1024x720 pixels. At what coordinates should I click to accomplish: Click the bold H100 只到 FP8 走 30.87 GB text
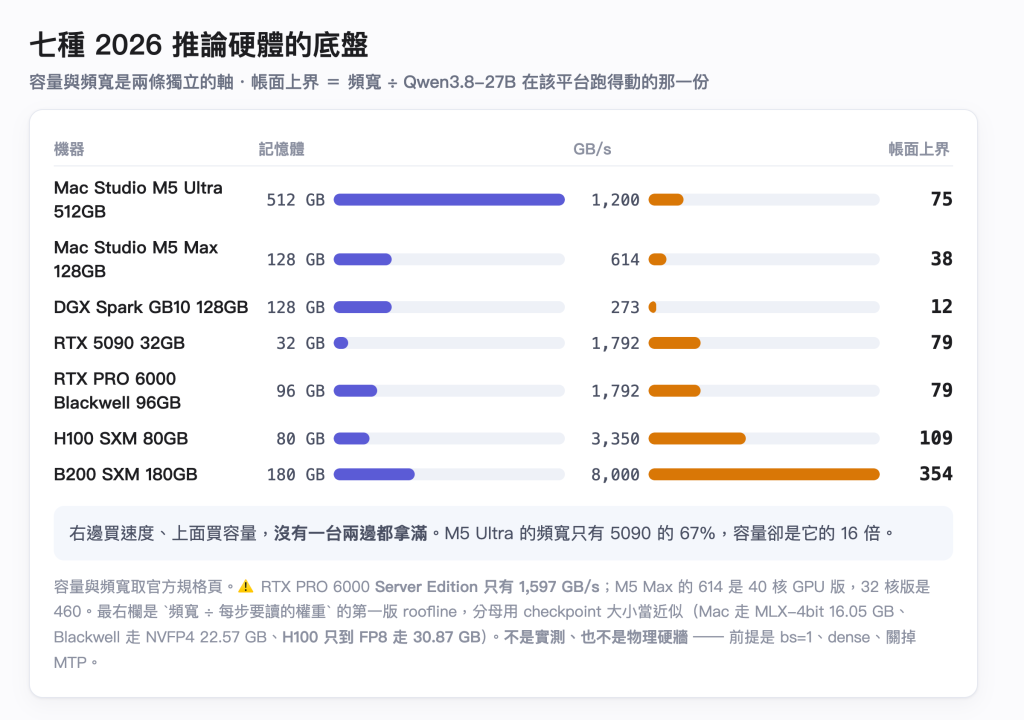(x=381, y=637)
